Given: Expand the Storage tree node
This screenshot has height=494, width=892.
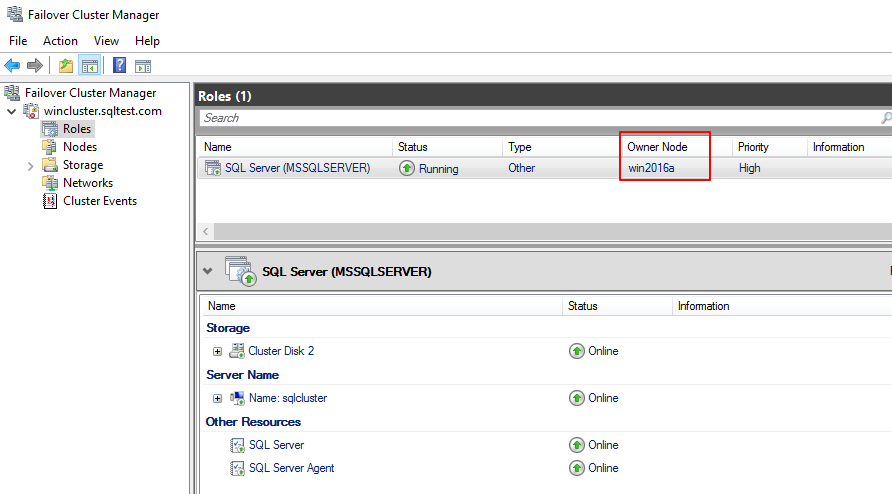Looking at the screenshot, I should point(31,166).
